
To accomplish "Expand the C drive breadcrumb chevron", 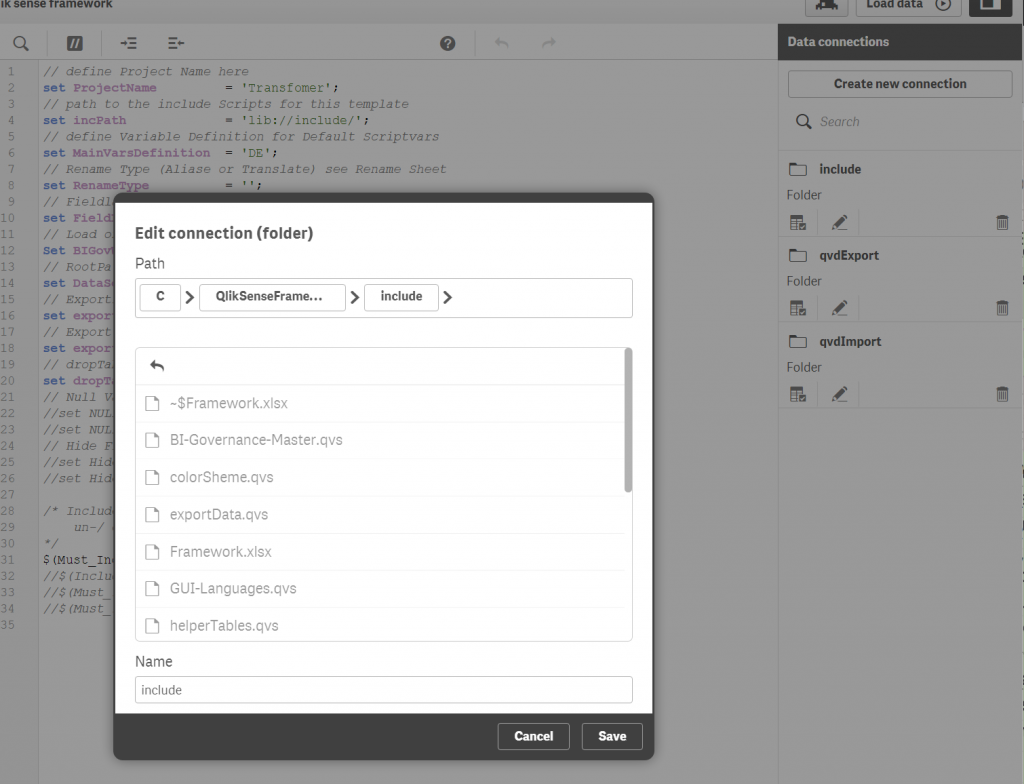I will click(189, 297).
